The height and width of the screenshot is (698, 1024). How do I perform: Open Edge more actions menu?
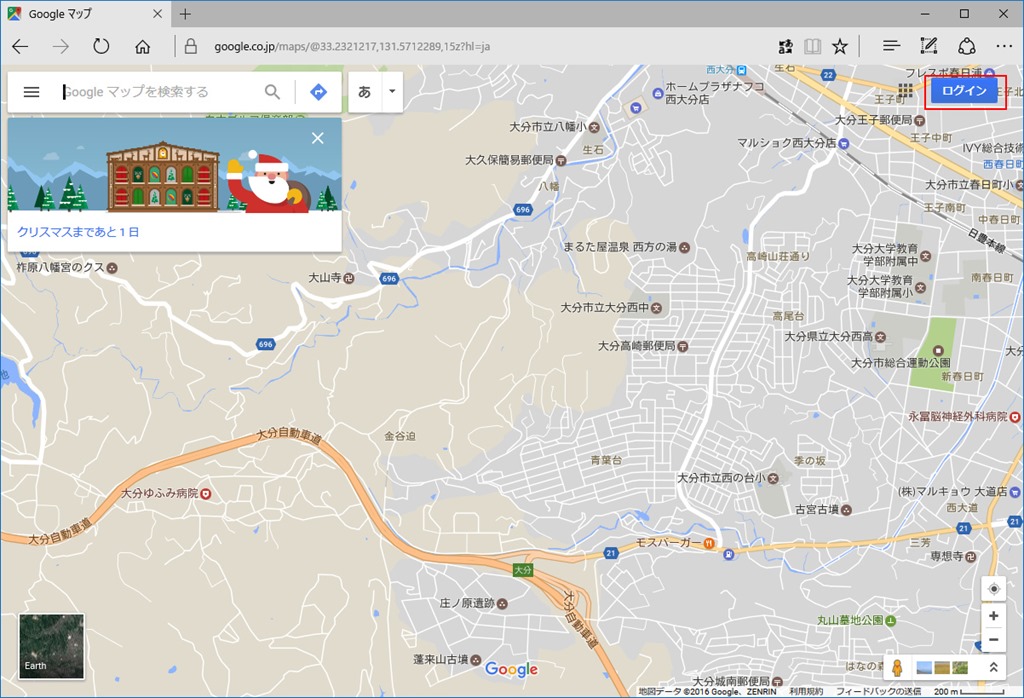coord(1003,47)
